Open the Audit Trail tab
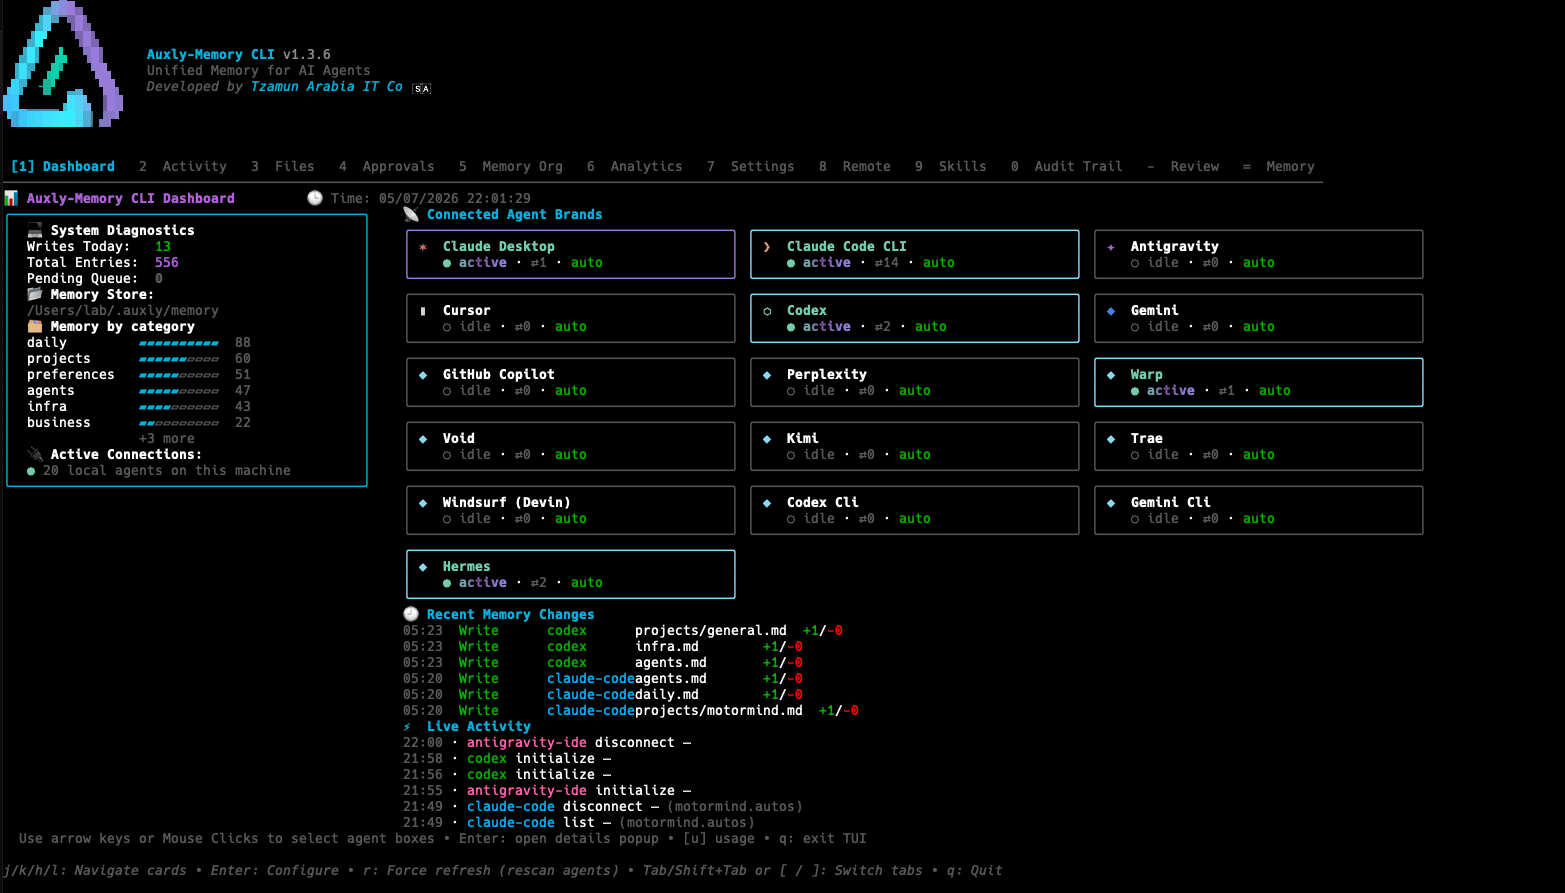 pos(1067,167)
